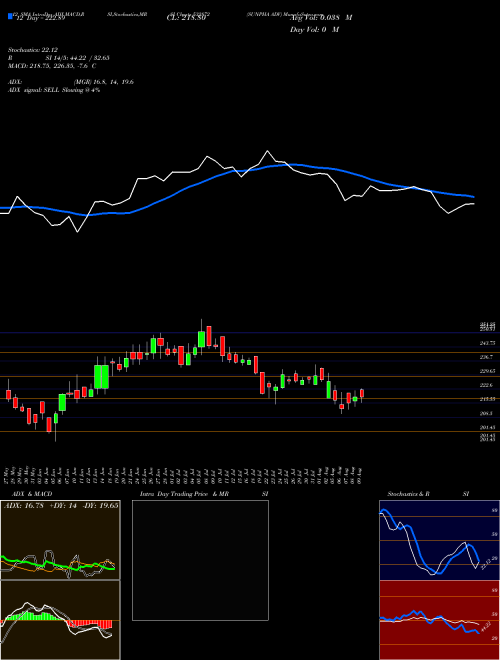Click the last red candlestick on the right
Image resolution: width=500 pixels, height=660 pixels.
point(362,393)
